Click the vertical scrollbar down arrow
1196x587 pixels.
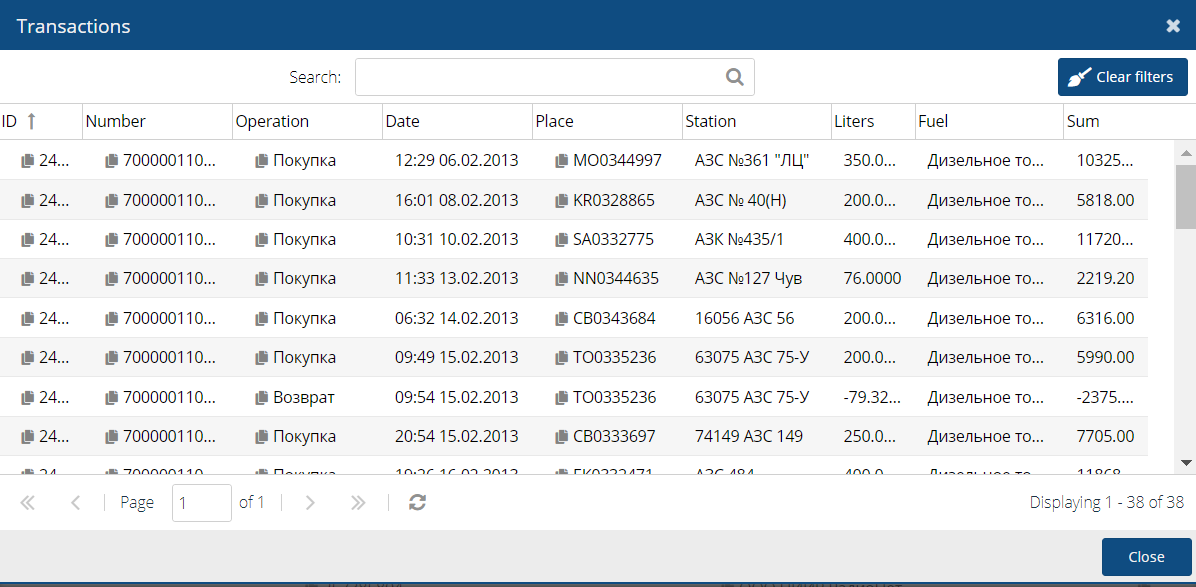[x=1186, y=463]
